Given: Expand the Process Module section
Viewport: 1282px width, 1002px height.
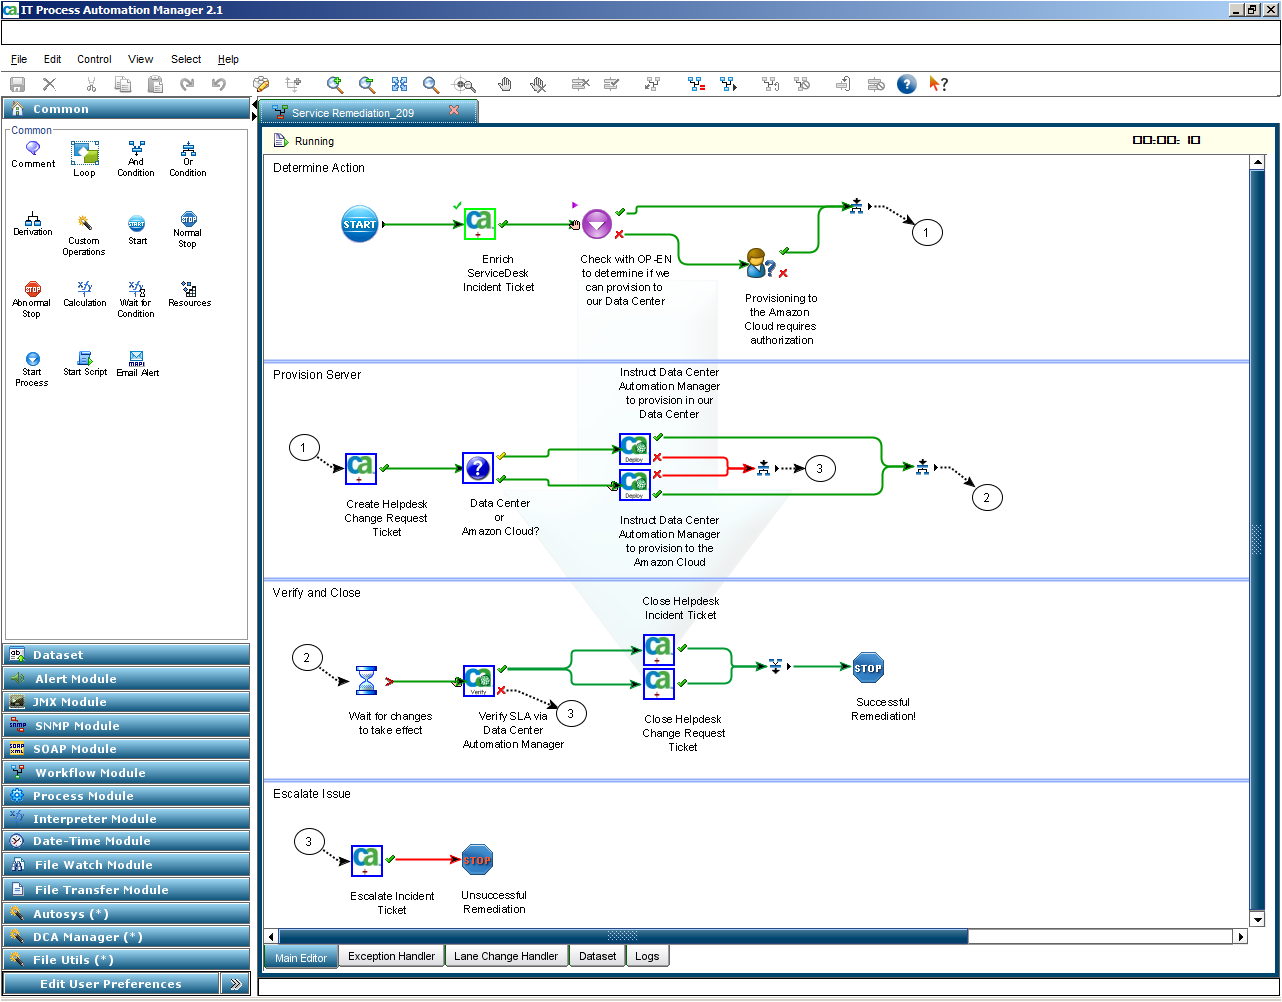Looking at the screenshot, I should (126, 796).
